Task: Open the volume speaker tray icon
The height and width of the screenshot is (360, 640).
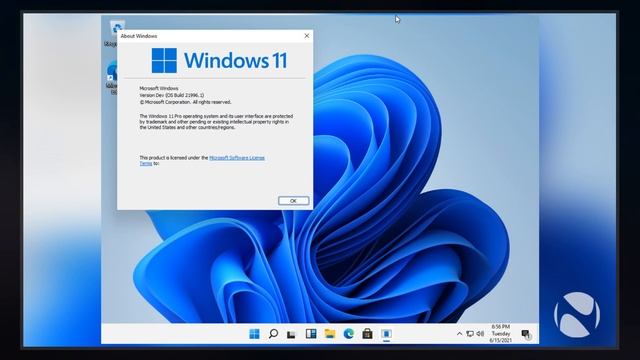Action: pyautogui.click(x=480, y=334)
